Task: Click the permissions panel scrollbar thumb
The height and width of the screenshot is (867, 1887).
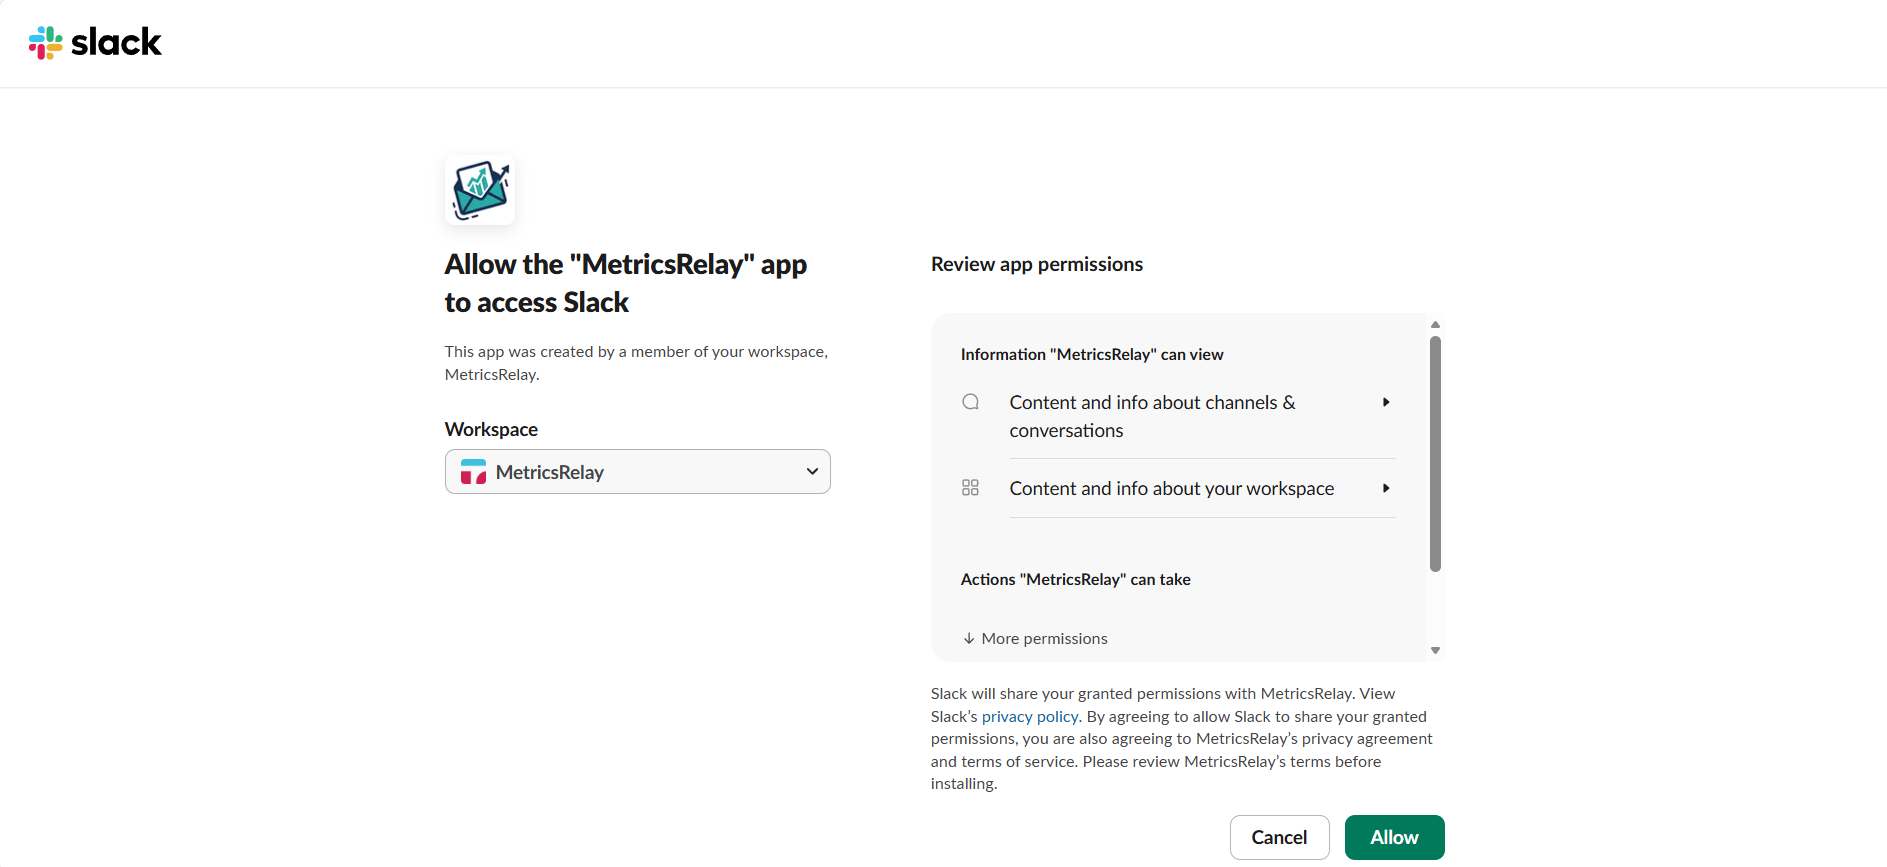Action: [x=1435, y=454]
